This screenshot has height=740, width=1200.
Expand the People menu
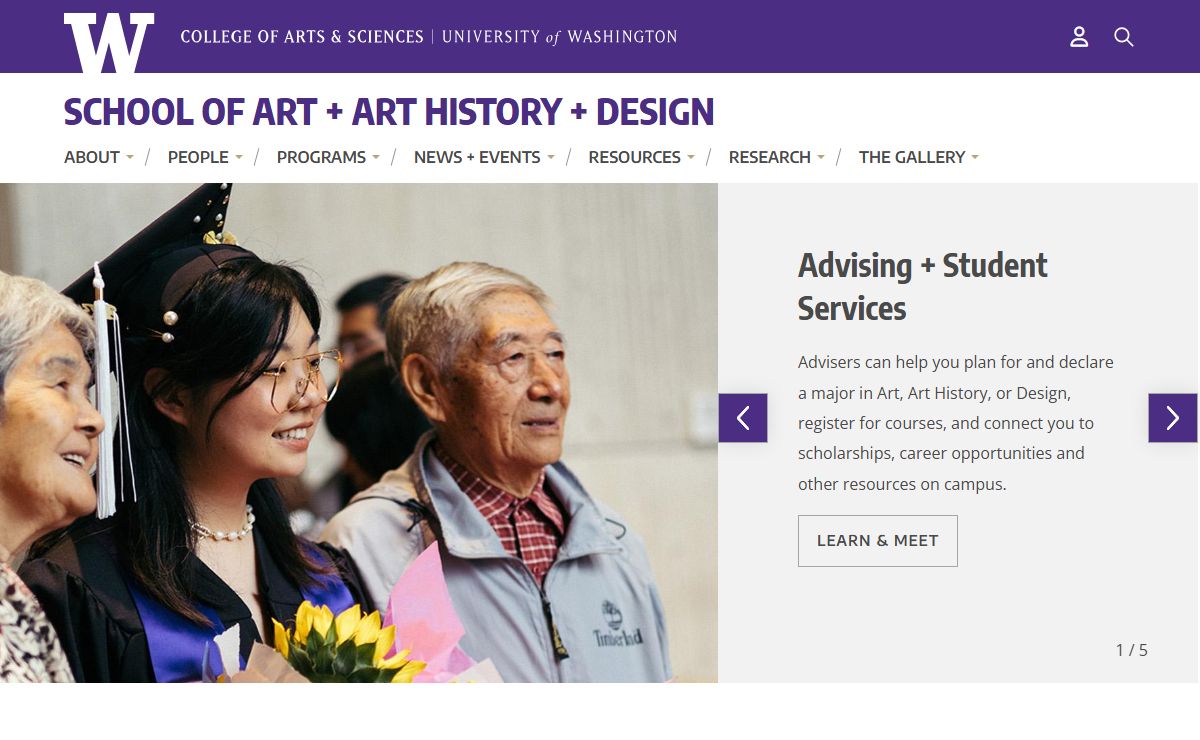pyautogui.click(x=205, y=157)
